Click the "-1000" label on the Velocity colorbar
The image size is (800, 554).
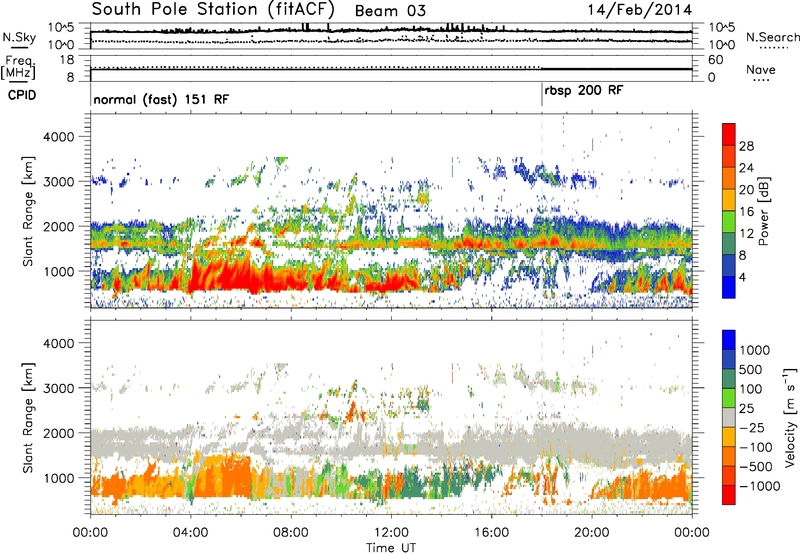(x=759, y=486)
